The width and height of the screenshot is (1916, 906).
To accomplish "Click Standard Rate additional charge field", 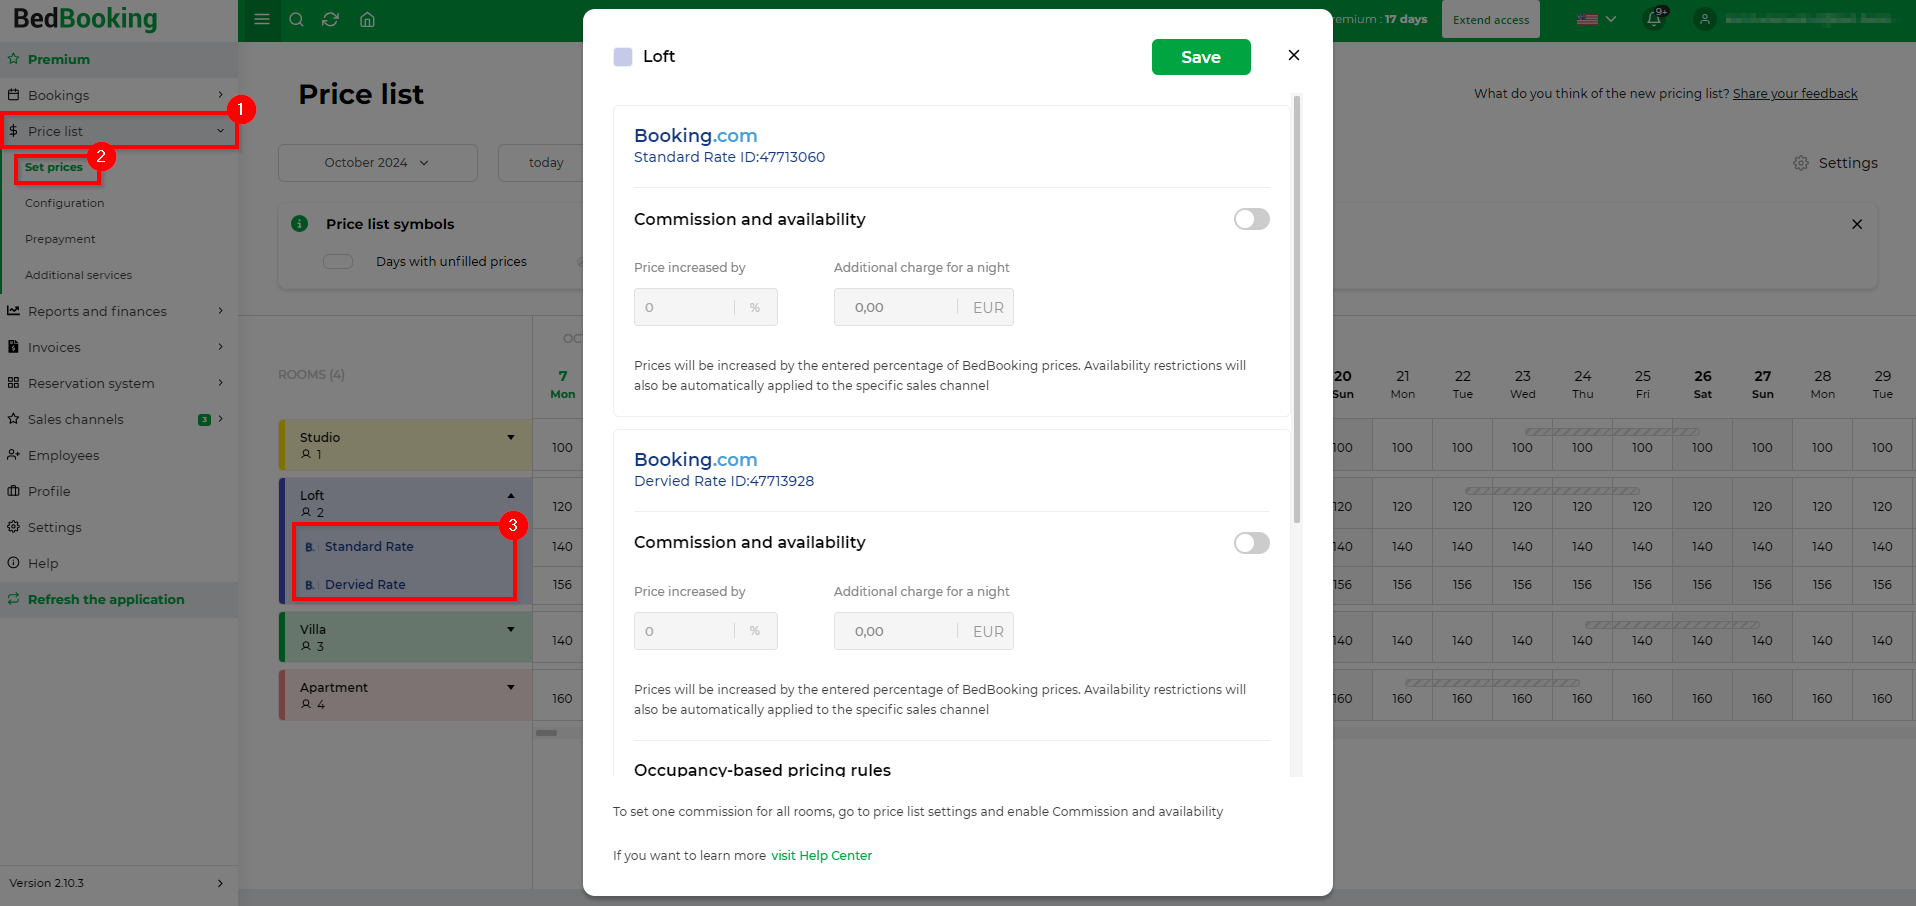I will pyautogui.click(x=924, y=307).
